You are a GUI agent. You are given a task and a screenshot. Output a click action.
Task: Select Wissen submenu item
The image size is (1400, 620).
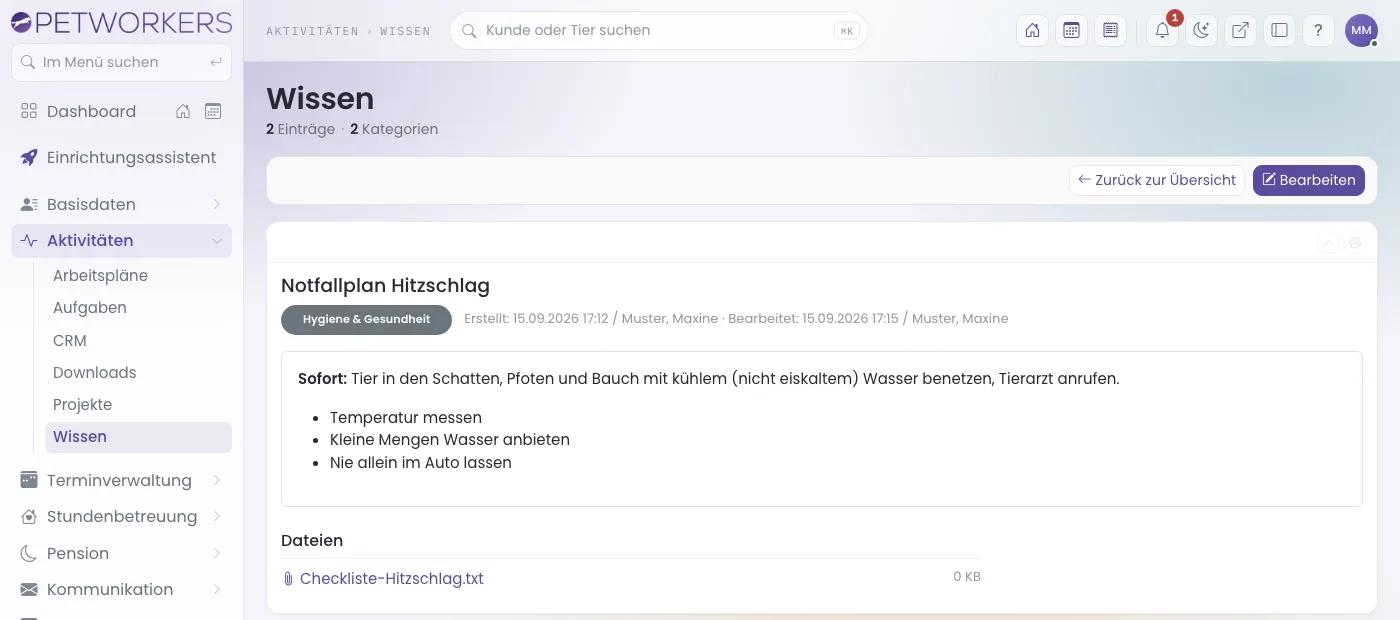click(x=138, y=437)
